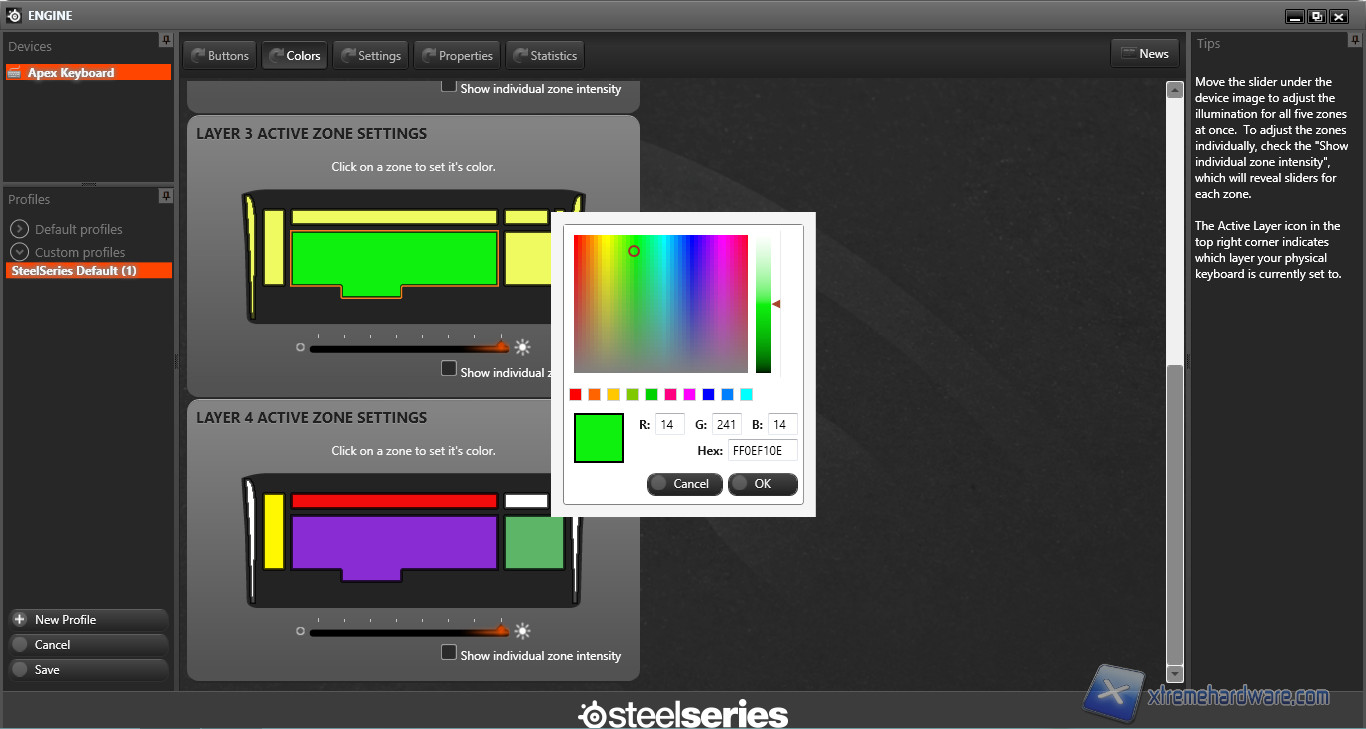This screenshot has width=1366, height=729.
Task: Enable Layer 4 show individual zone intensity
Action: point(449,653)
